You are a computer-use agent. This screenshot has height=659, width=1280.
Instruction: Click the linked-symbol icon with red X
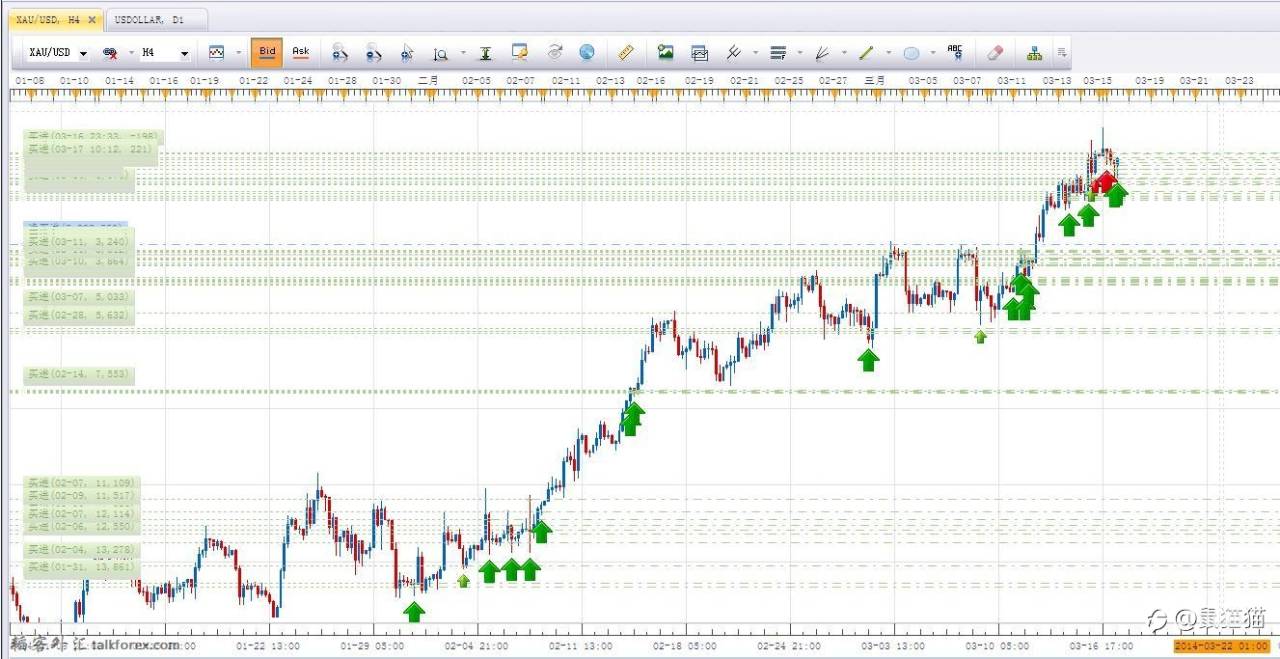point(110,52)
